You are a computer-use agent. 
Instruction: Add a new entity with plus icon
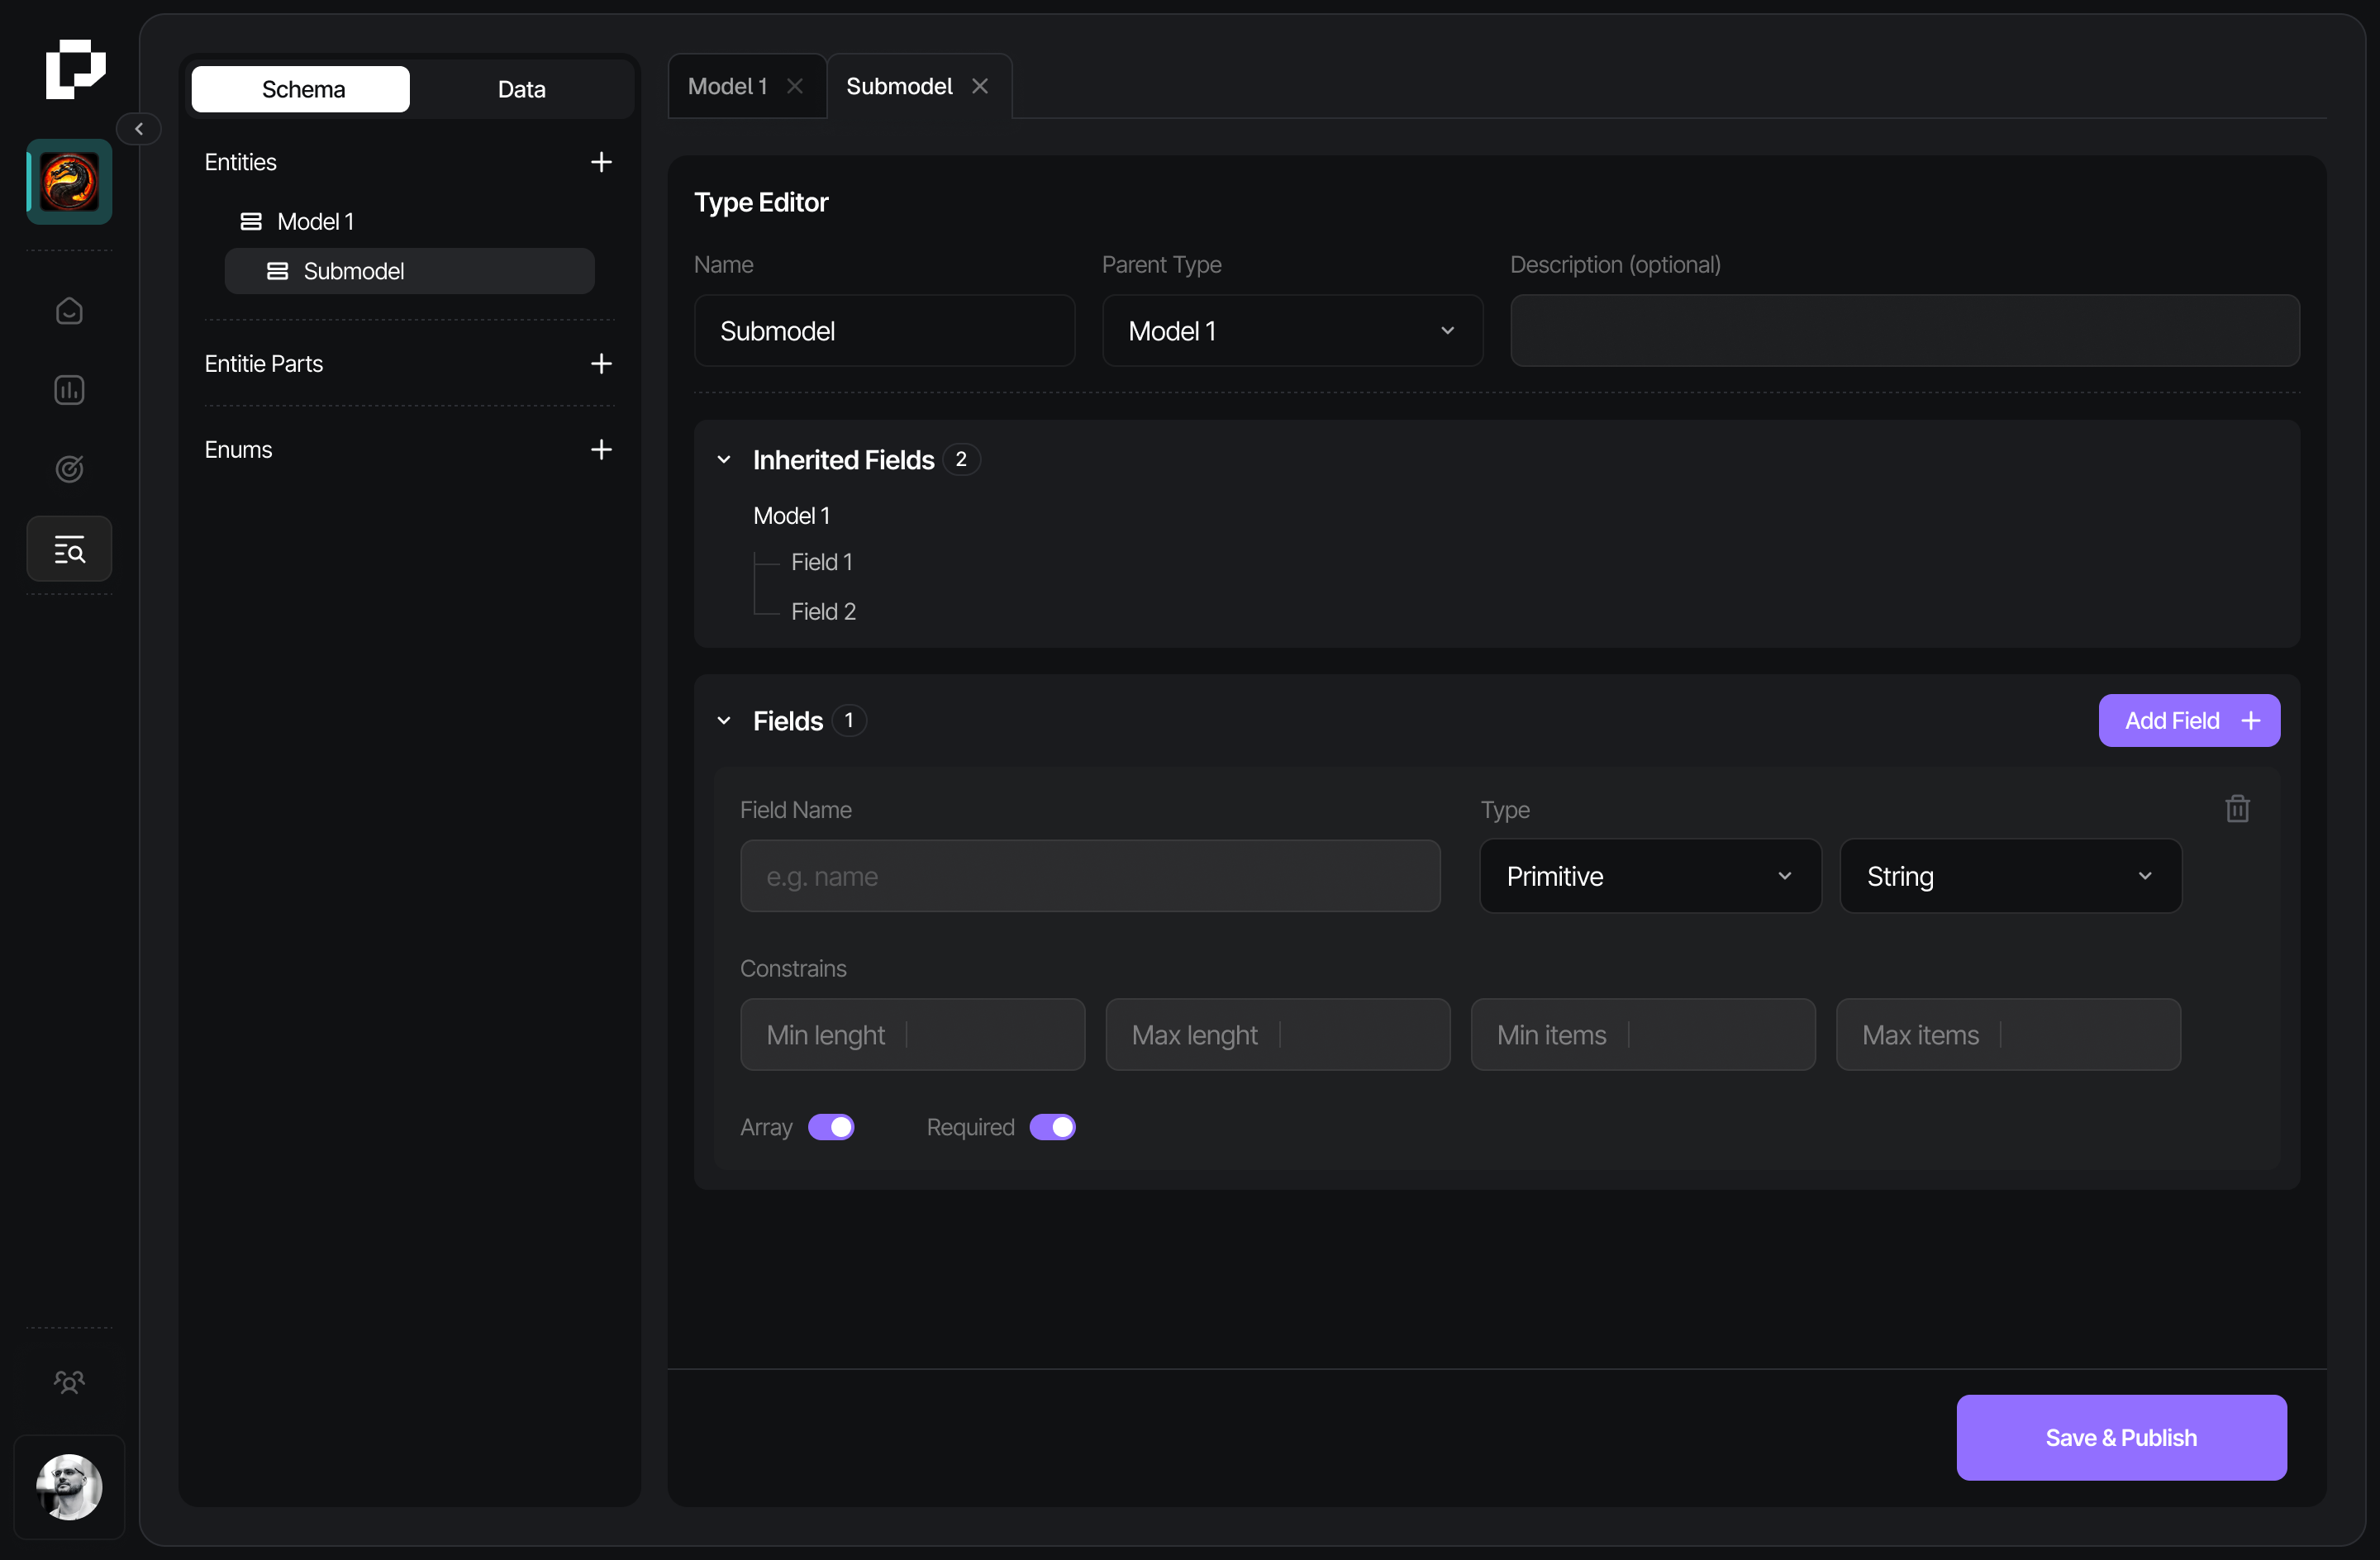click(601, 162)
